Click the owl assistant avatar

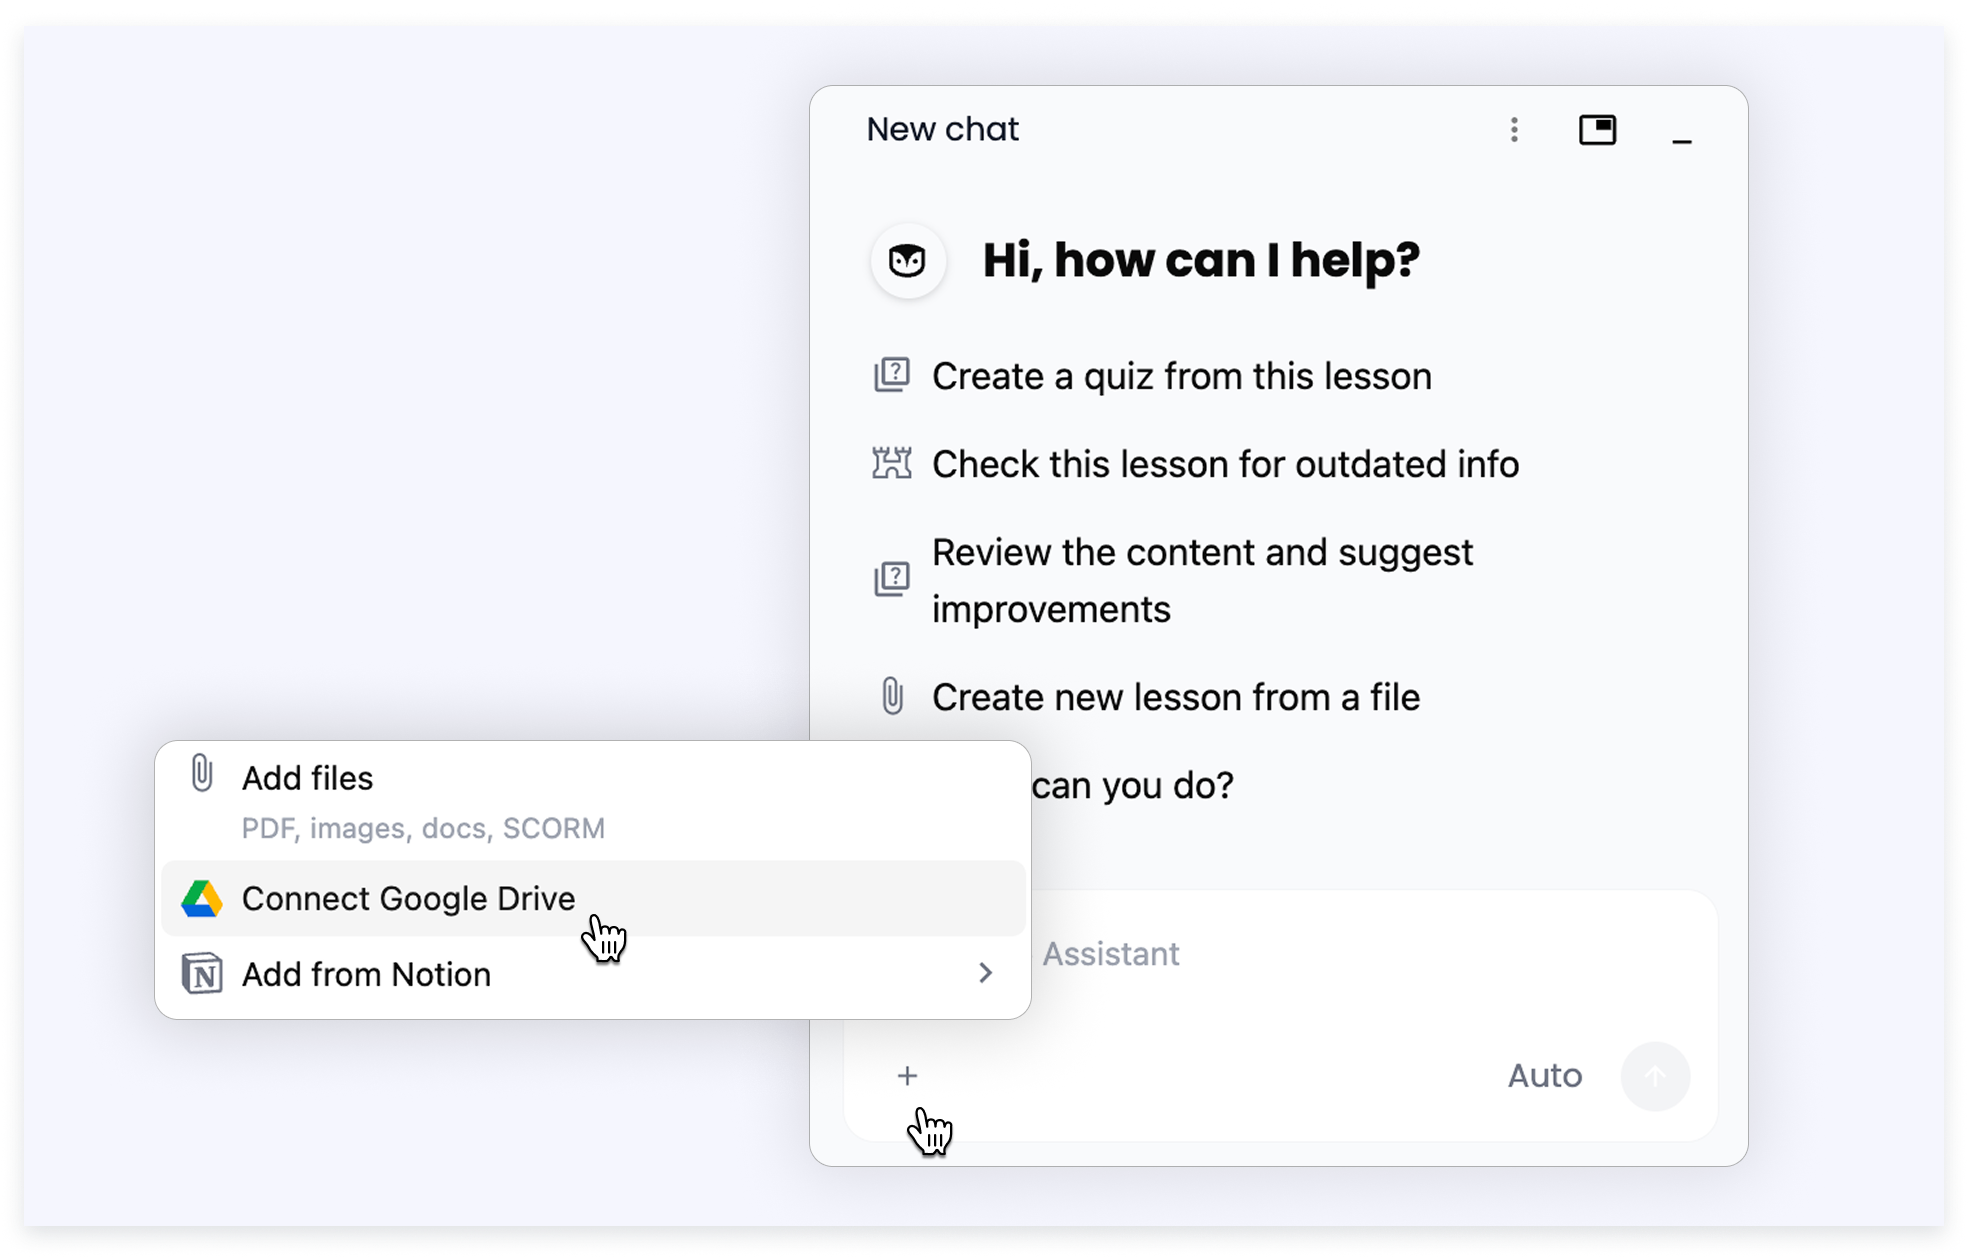coord(908,261)
